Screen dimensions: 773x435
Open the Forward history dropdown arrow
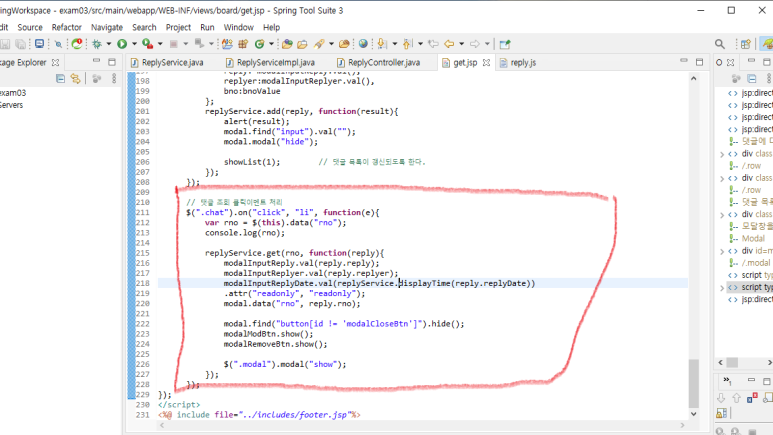pyautogui.click(x=487, y=44)
